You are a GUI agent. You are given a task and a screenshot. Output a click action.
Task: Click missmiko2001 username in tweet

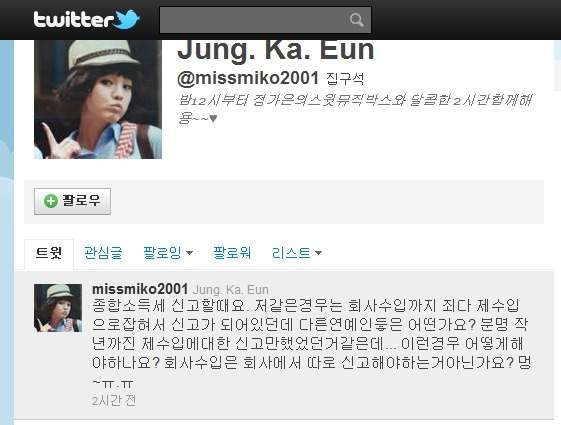point(140,289)
